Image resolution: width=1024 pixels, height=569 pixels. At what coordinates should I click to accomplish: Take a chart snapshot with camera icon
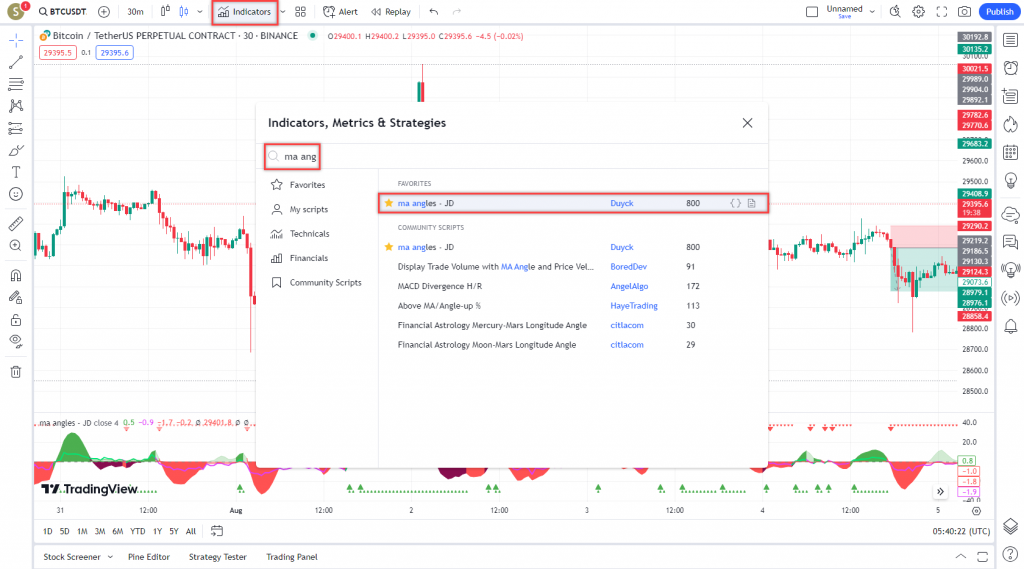[x=964, y=12]
